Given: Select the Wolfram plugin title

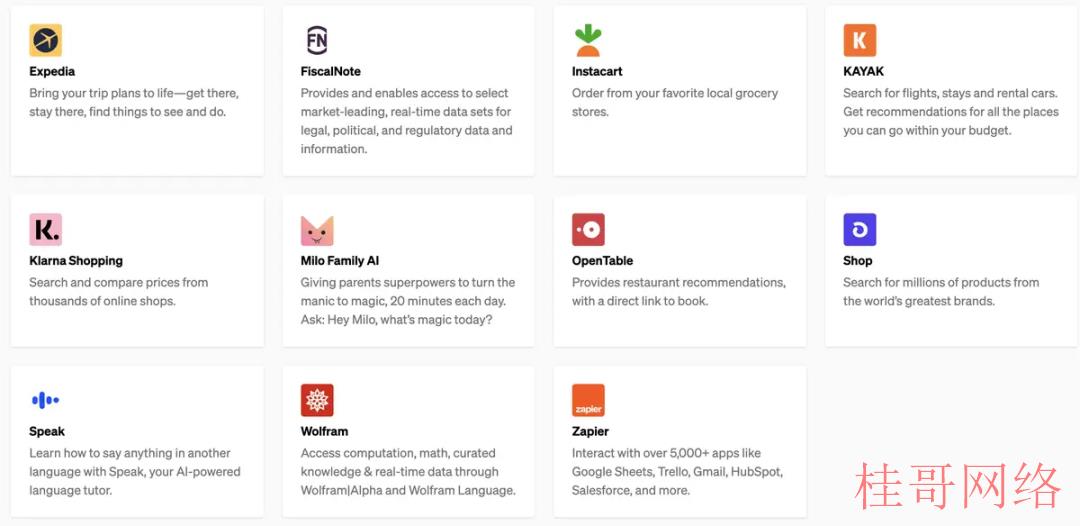Looking at the screenshot, I should click(x=324, y=432).
